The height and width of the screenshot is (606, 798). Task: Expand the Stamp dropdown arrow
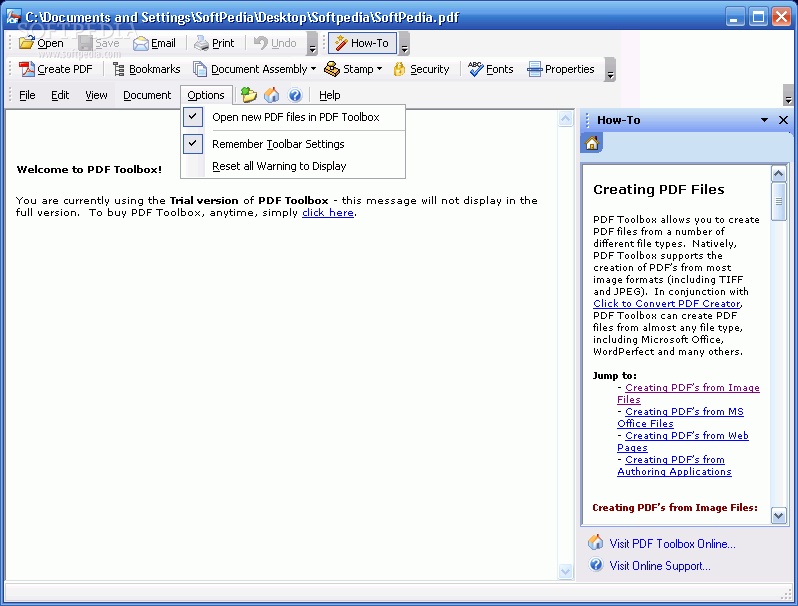coord(380,69)
